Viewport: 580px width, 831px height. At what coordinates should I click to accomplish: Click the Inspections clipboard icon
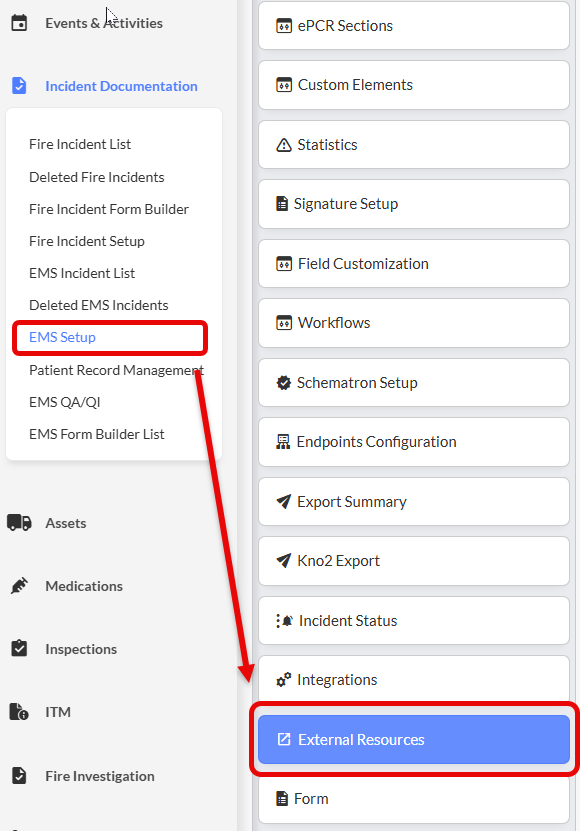click(19, 648)
